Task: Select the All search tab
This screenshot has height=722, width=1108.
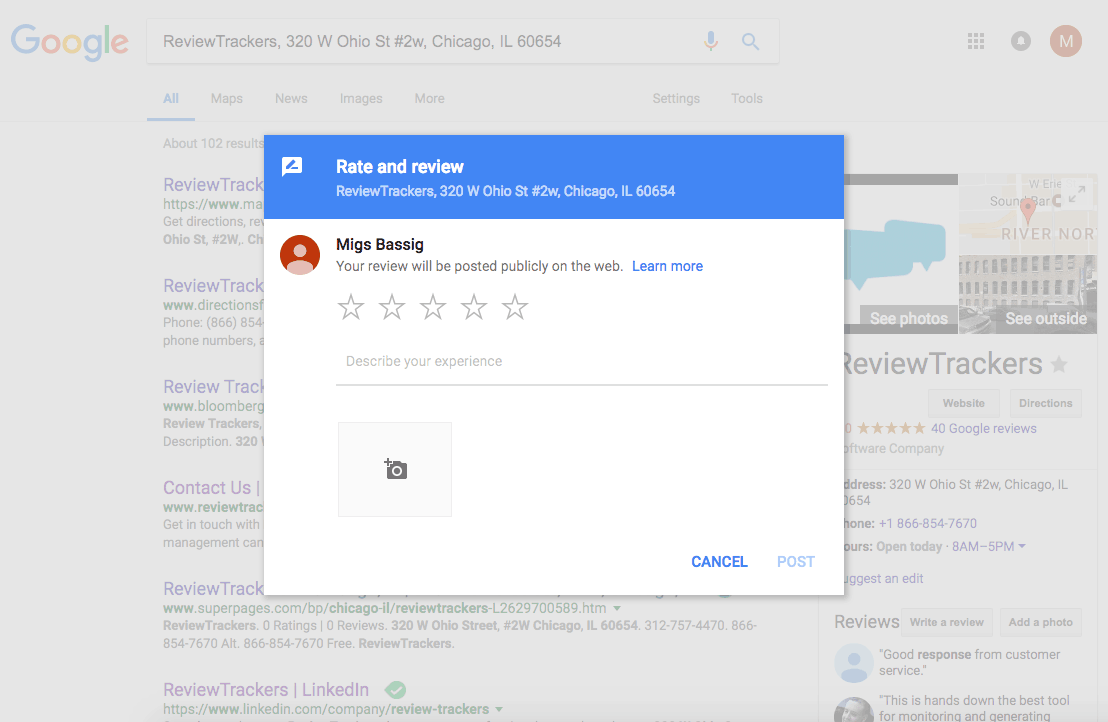Action: tap(171, 99)
